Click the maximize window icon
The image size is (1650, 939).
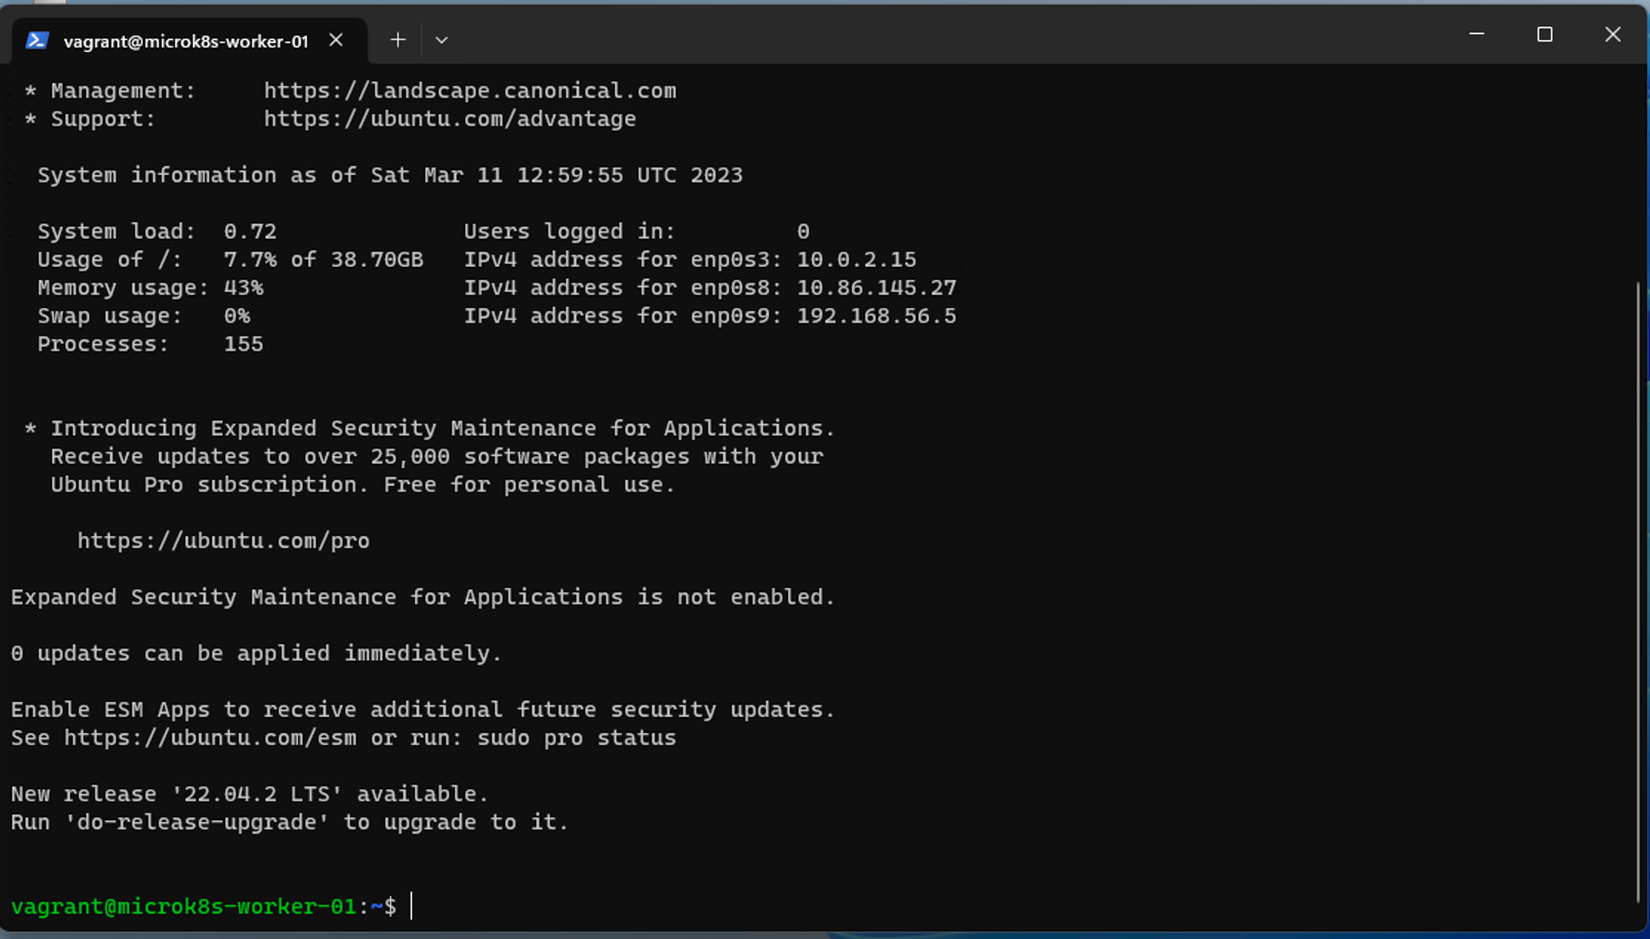(x=1544, y=33)
